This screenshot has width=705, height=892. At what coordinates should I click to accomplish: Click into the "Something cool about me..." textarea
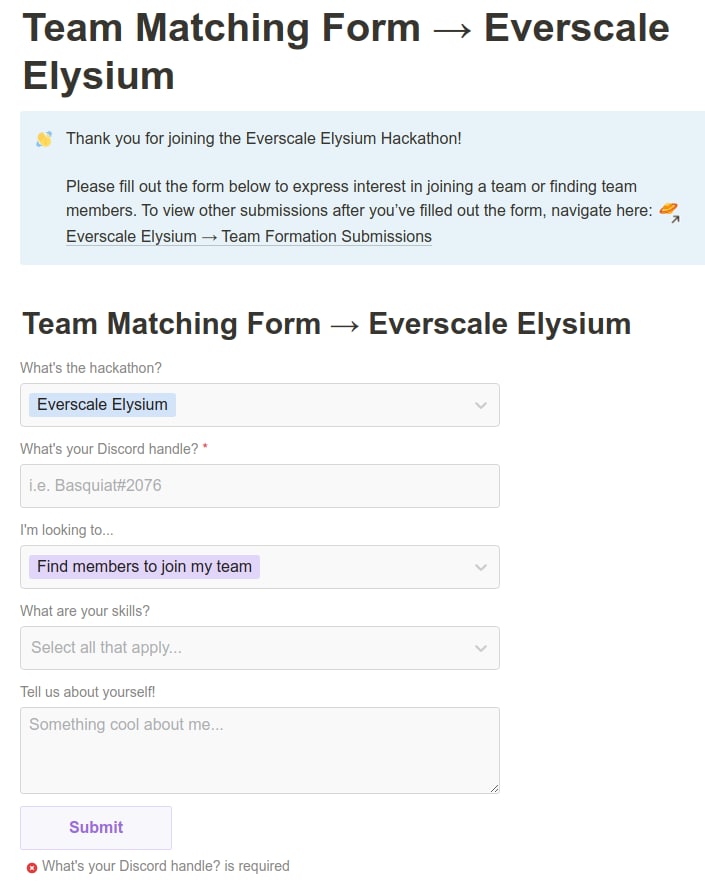259,750
